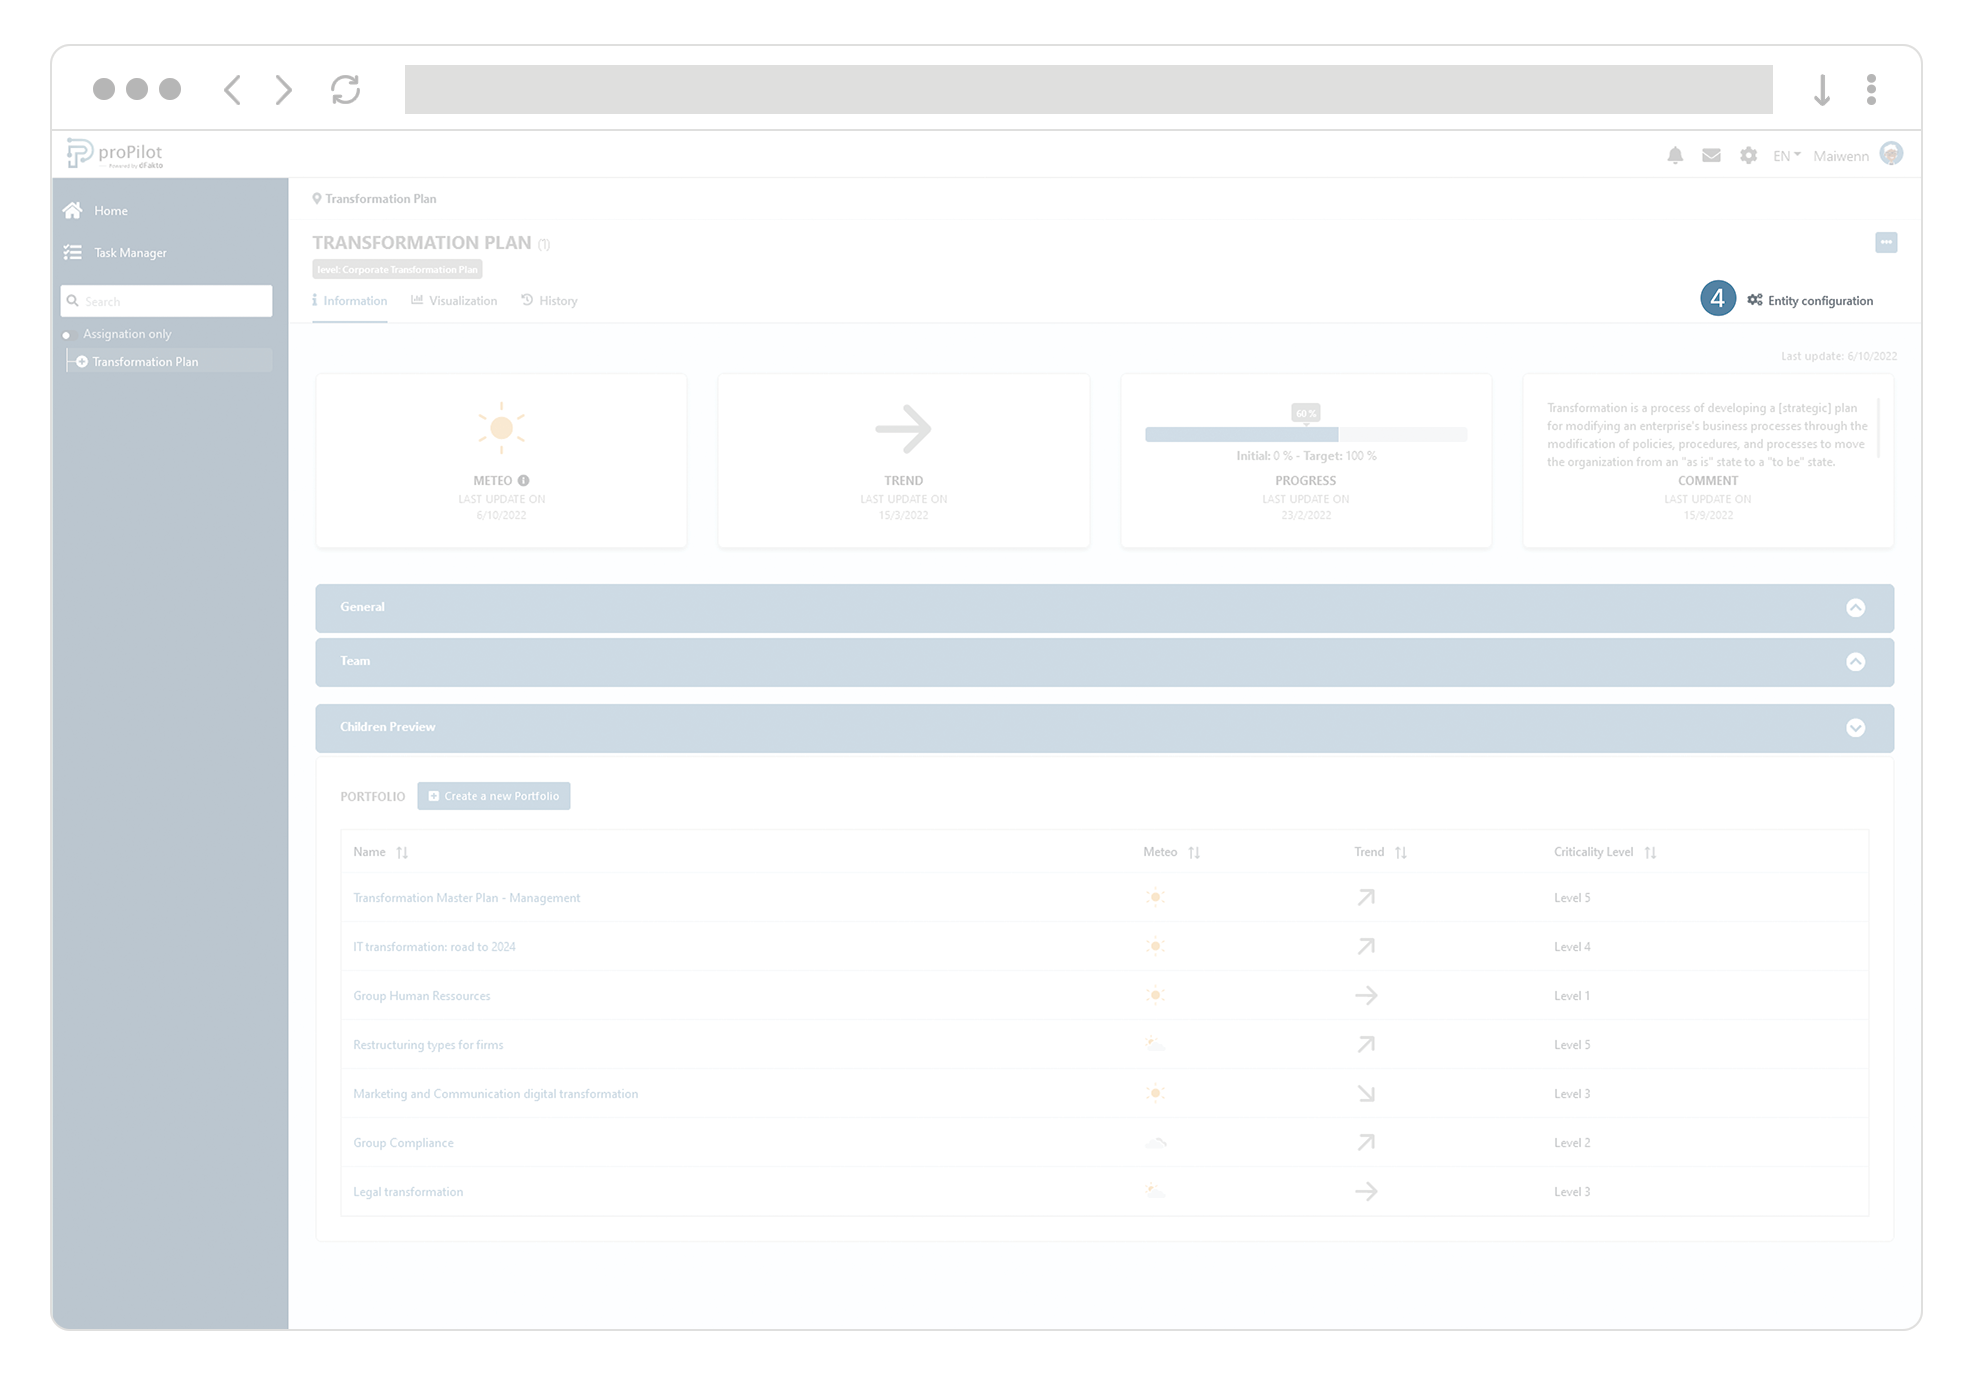Switch to the Visualization tab
This screenshot has height=1384, width=1973.
[454, 301]
